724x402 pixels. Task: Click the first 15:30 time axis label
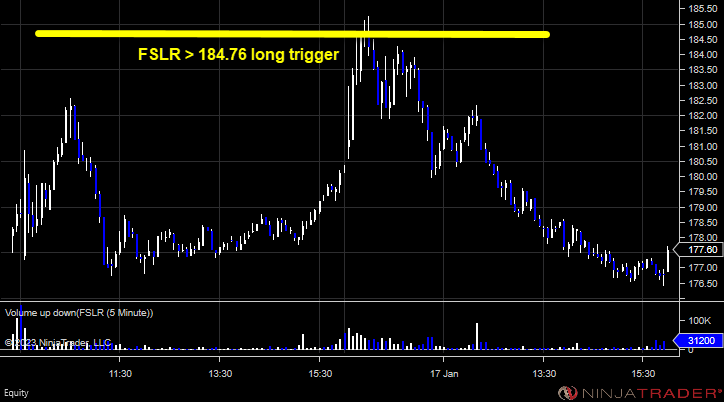pos(320,373)
